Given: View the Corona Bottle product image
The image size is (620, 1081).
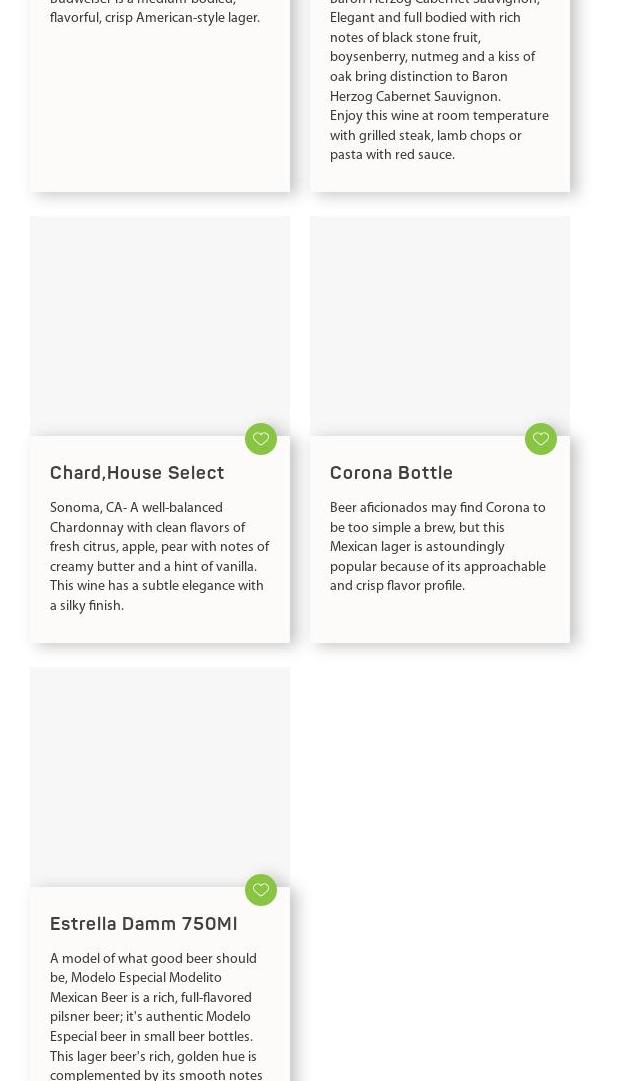Looking at the screenshot, I should point(440,326).
